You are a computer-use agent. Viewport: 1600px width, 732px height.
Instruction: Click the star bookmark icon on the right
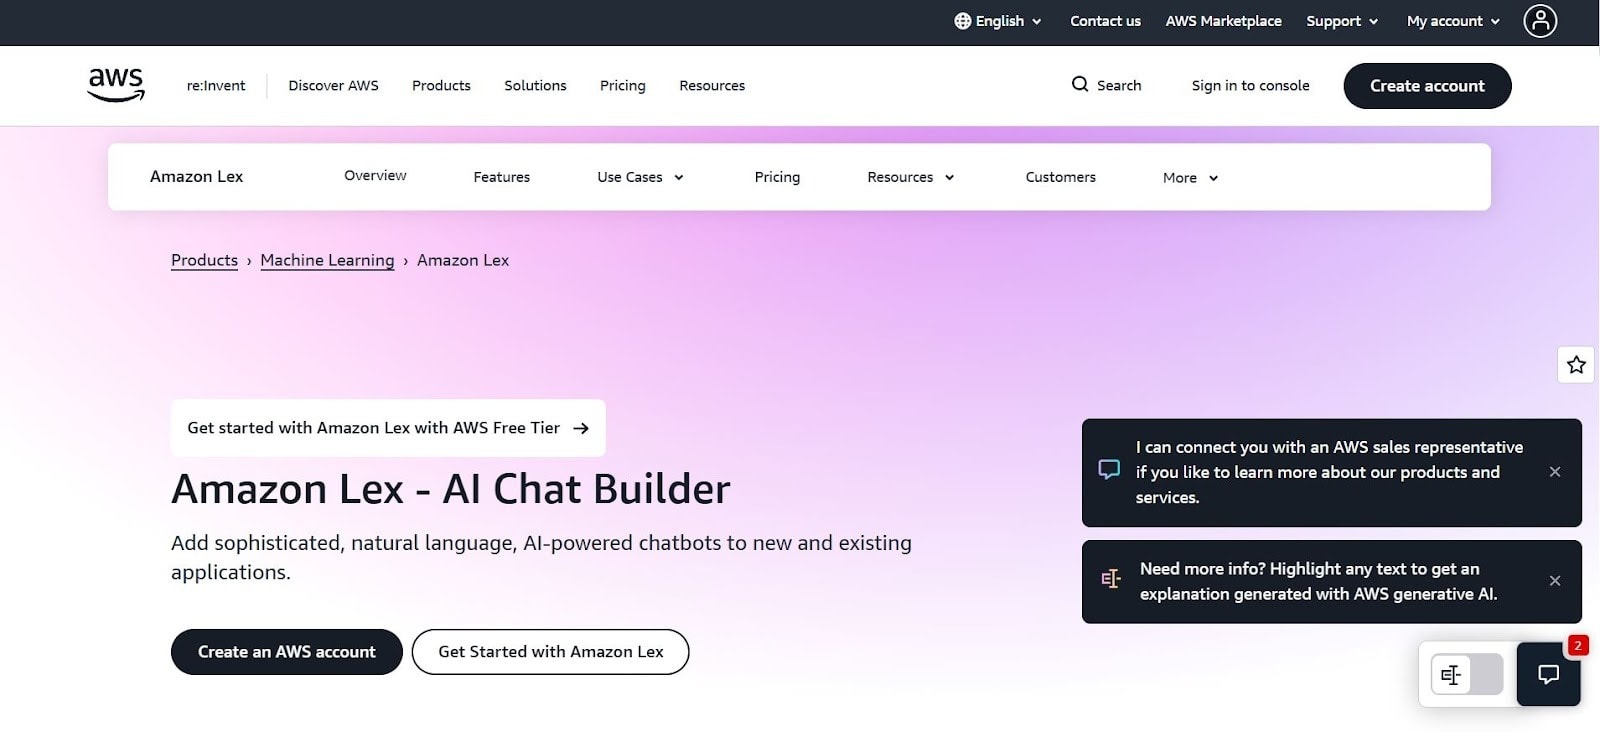1576,364
